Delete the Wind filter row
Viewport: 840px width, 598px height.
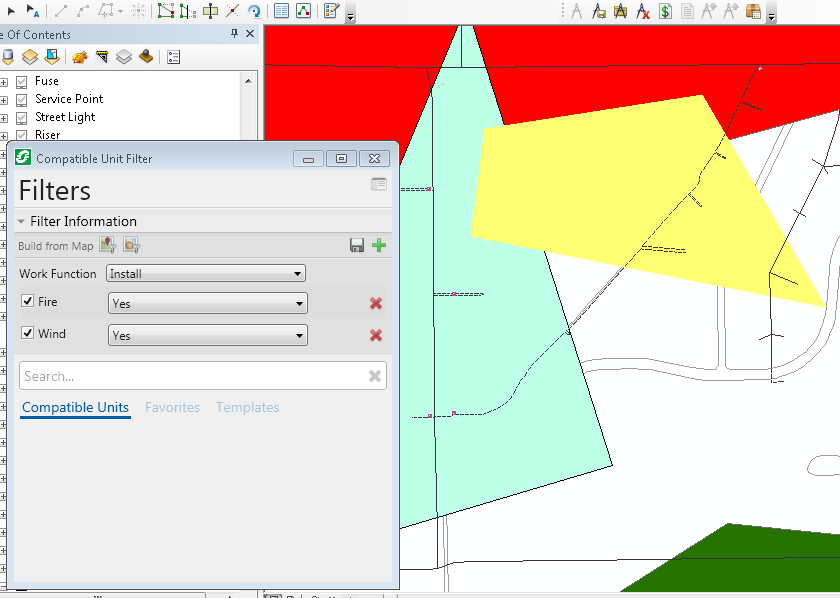pyautogui.click(x=376, y=336)
